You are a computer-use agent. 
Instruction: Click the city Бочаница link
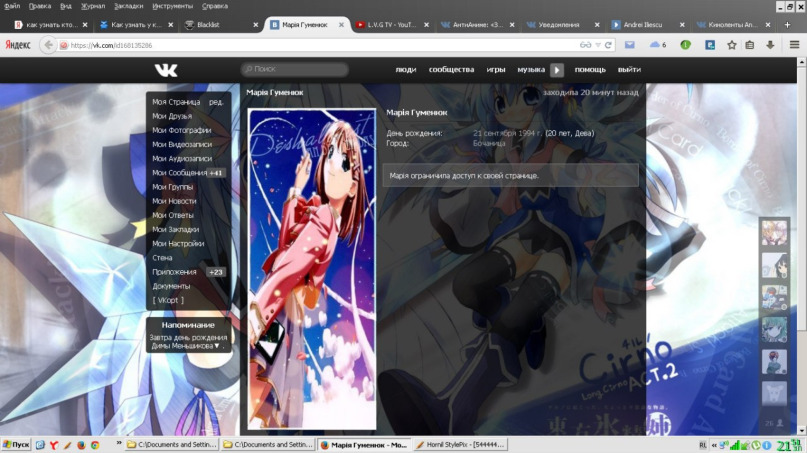(489, 144)
